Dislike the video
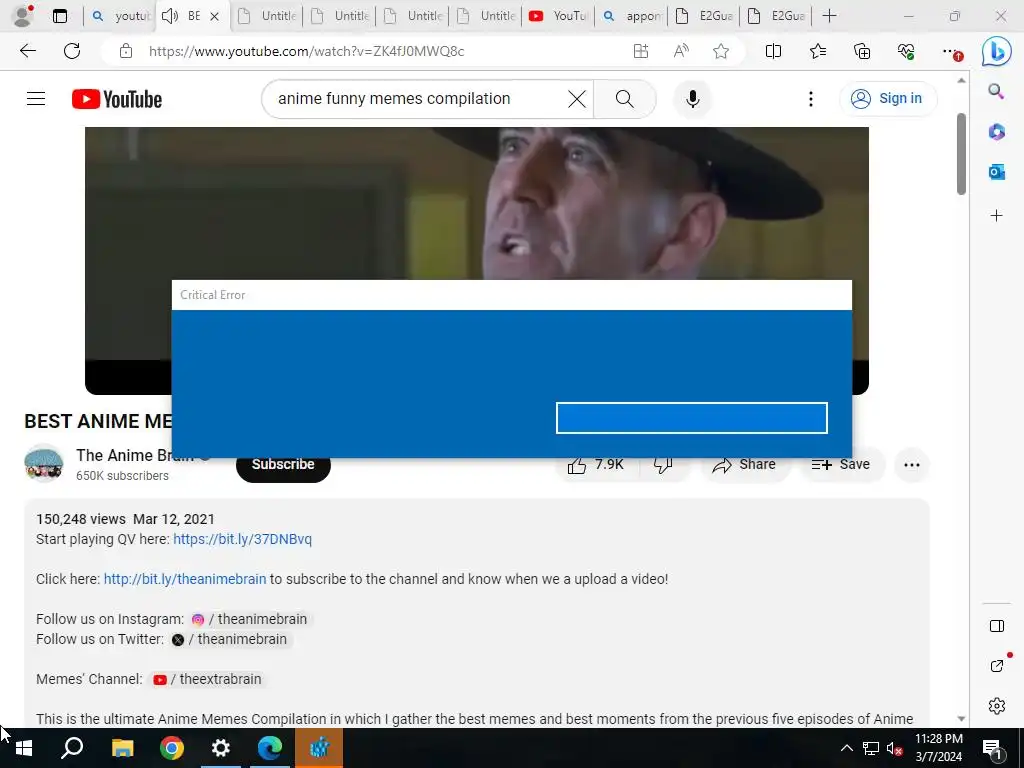This screenshot has height=768, width=1024. (663, 465)
